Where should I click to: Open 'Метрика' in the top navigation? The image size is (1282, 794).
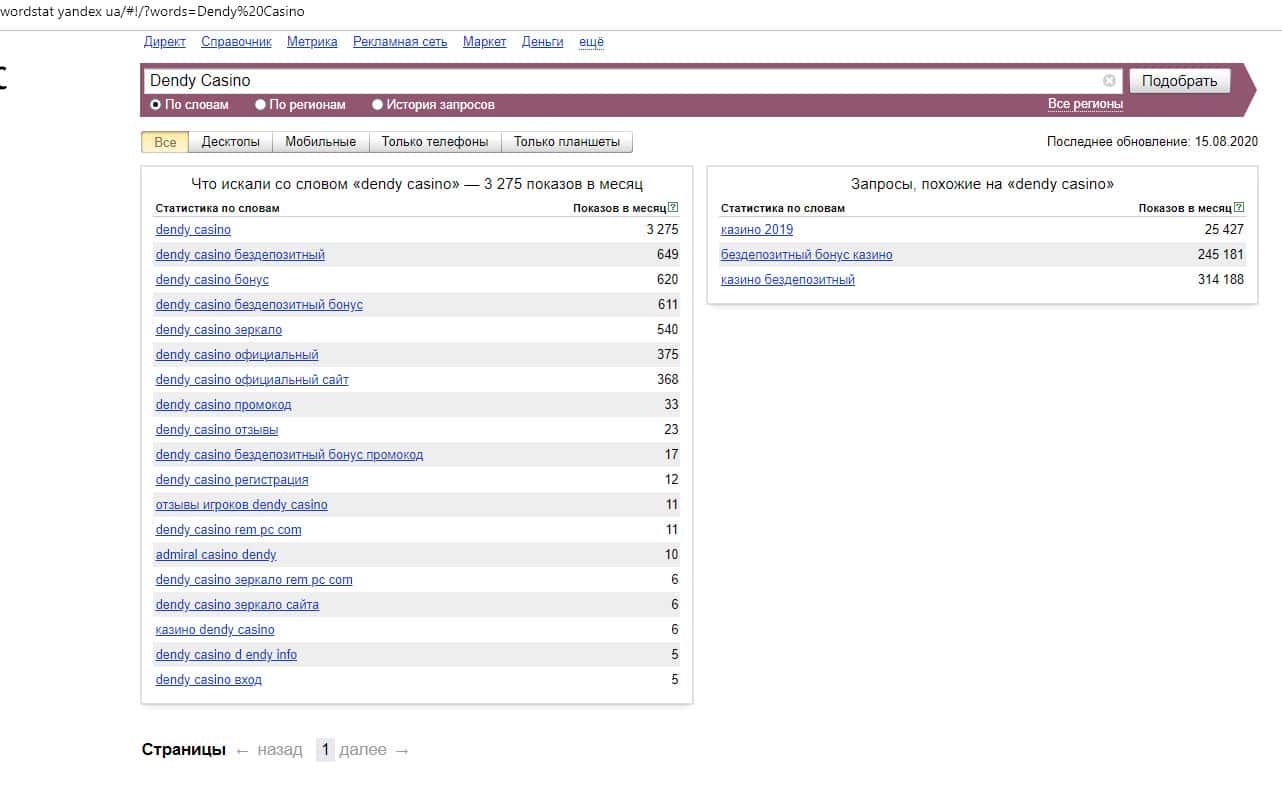(312, 42)
